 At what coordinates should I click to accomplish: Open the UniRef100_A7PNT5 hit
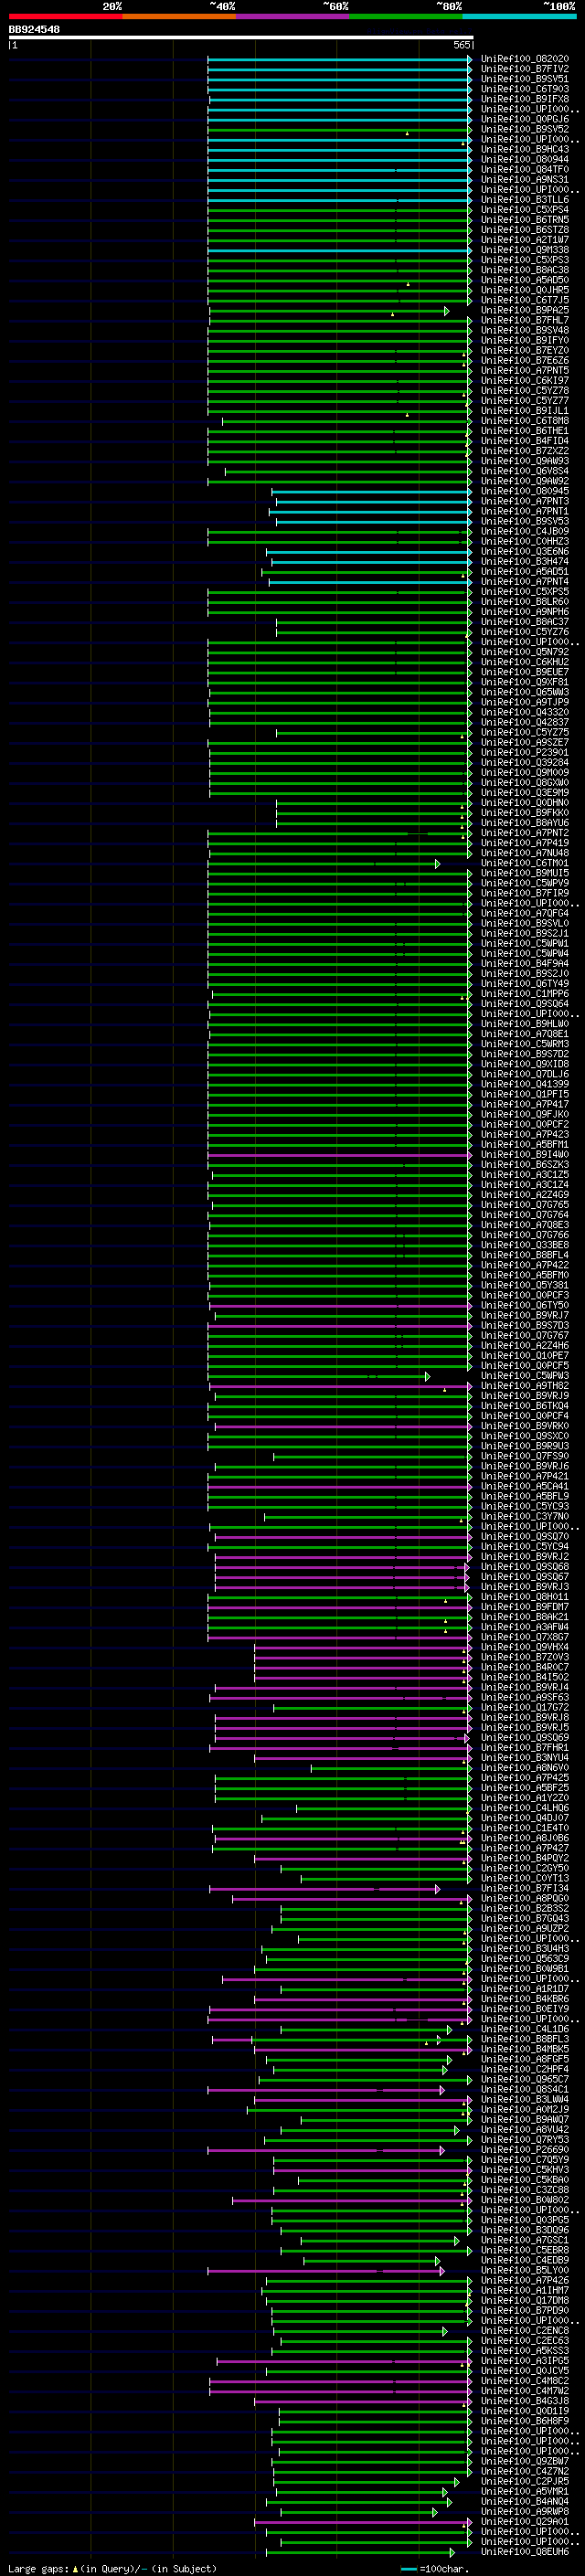(525, 371)
